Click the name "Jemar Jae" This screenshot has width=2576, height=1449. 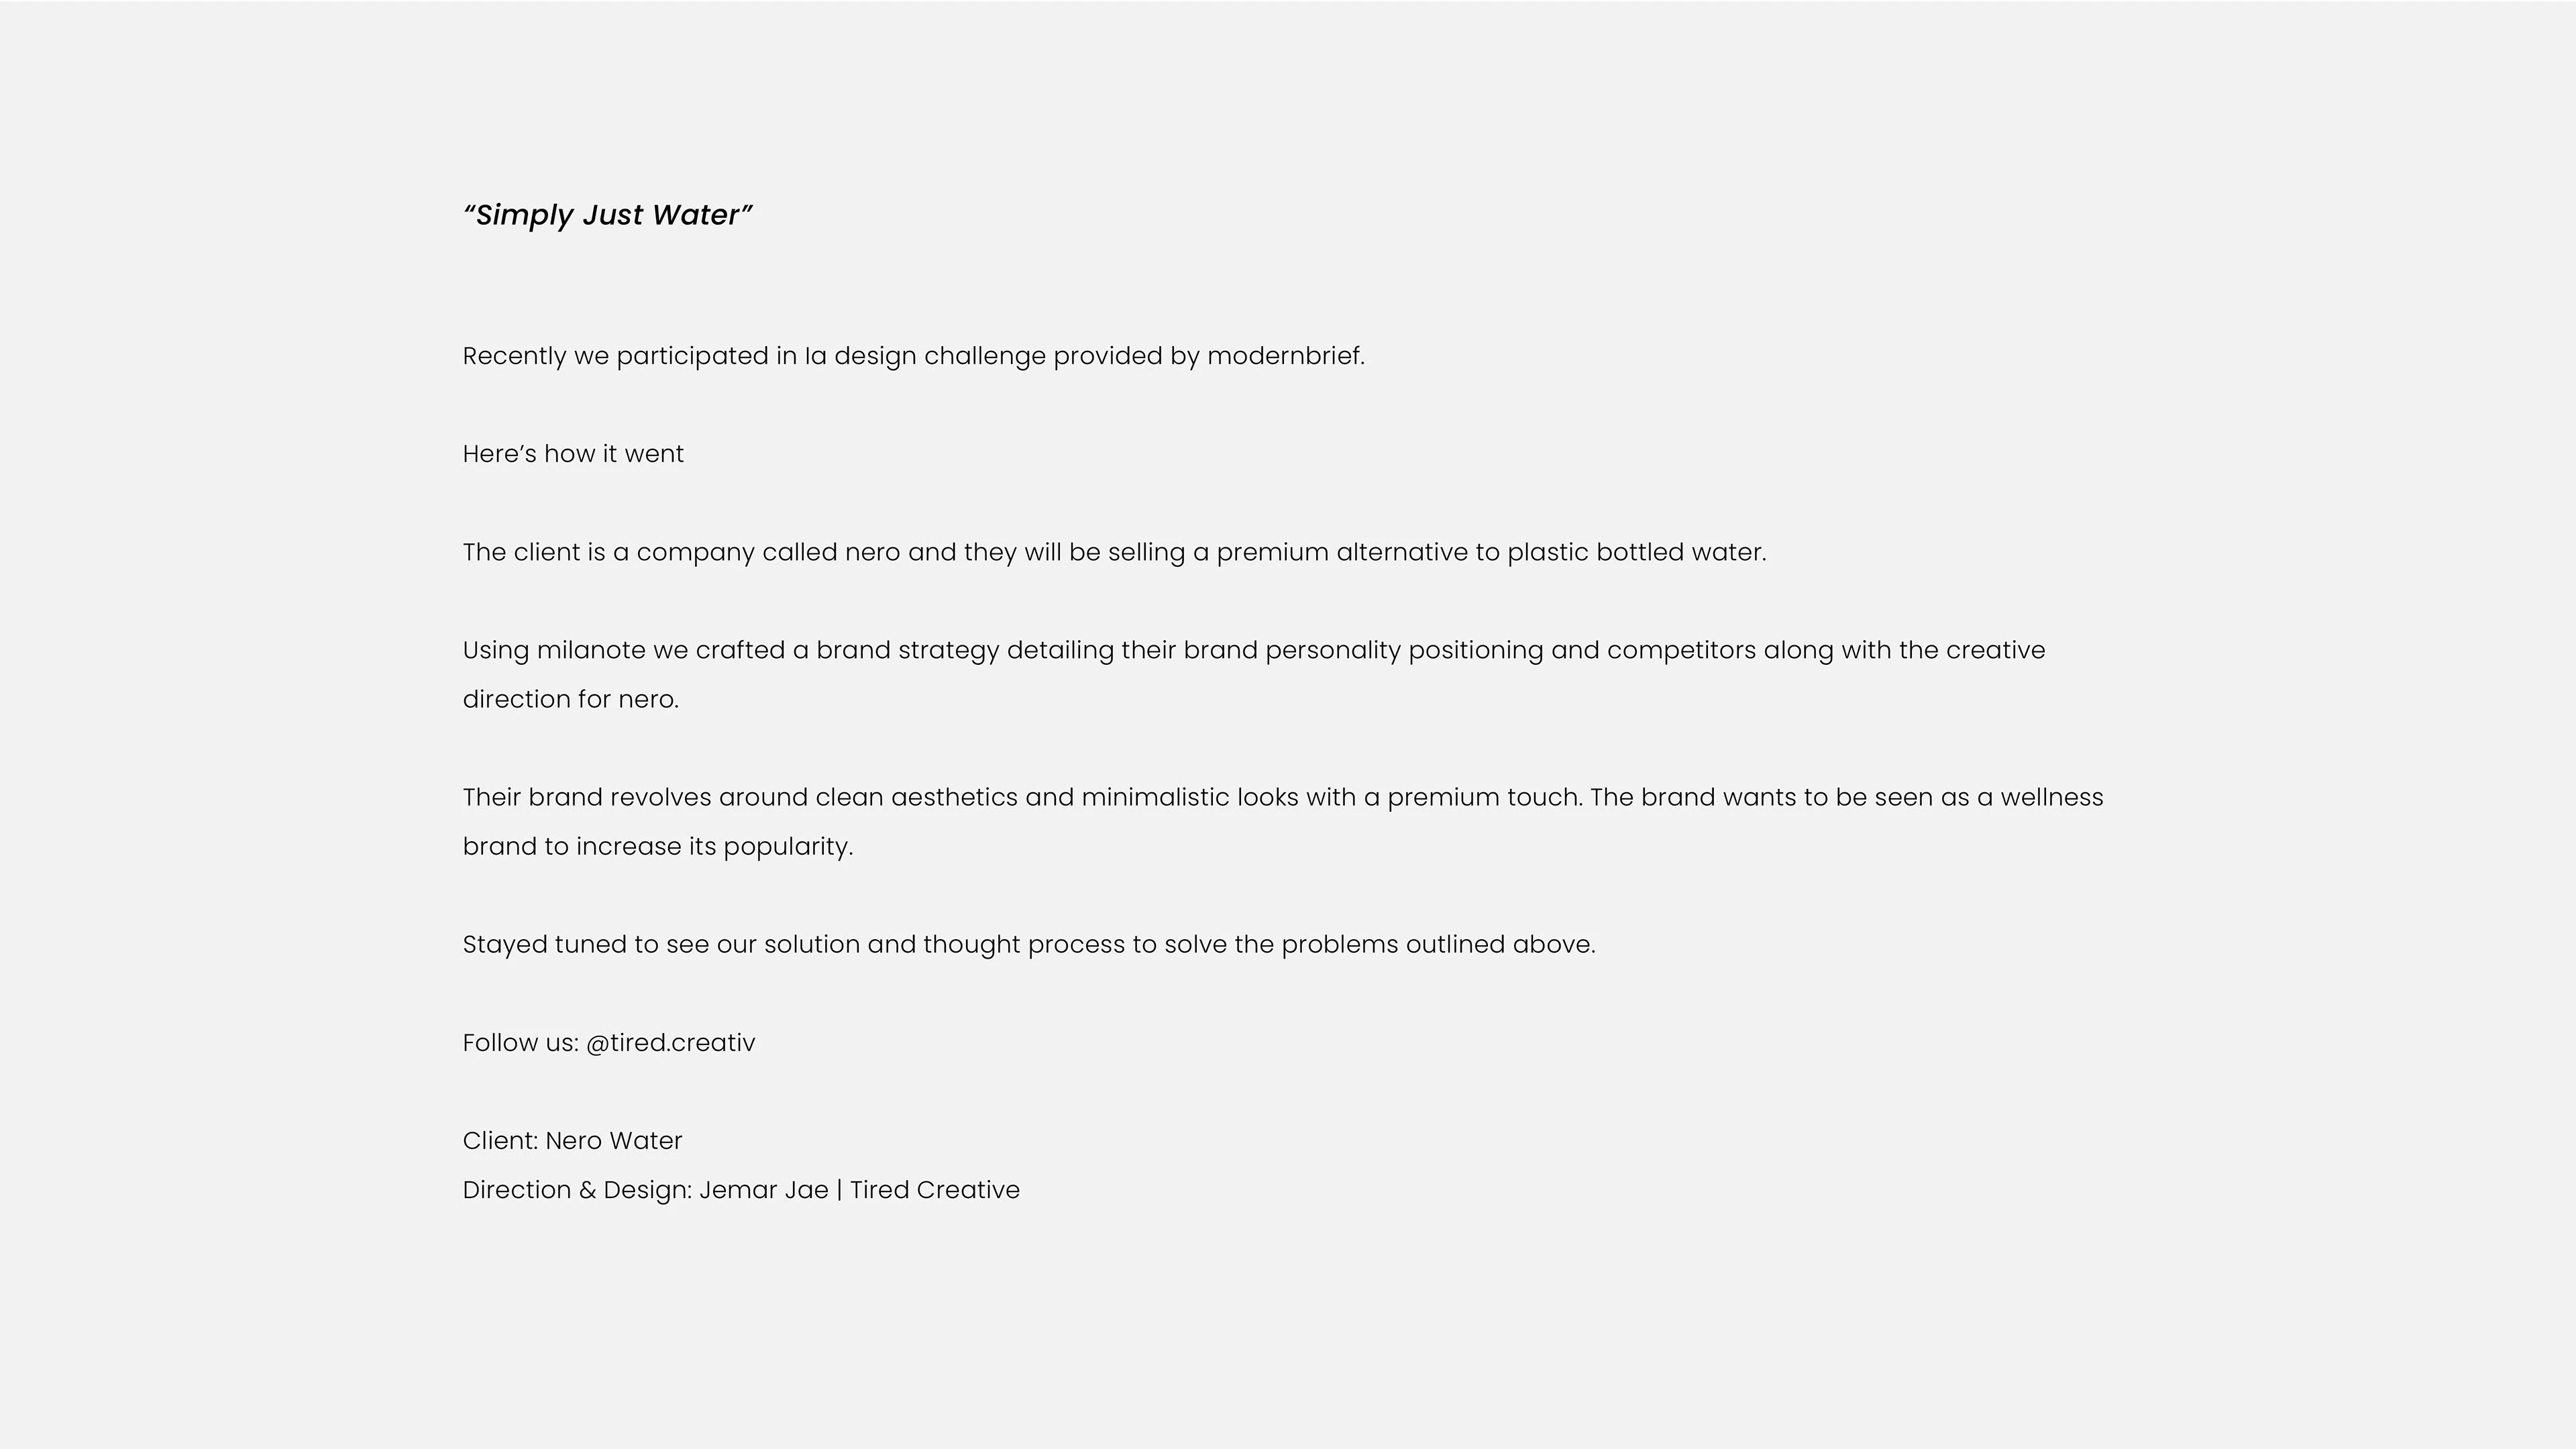[x=763, y=1190]
